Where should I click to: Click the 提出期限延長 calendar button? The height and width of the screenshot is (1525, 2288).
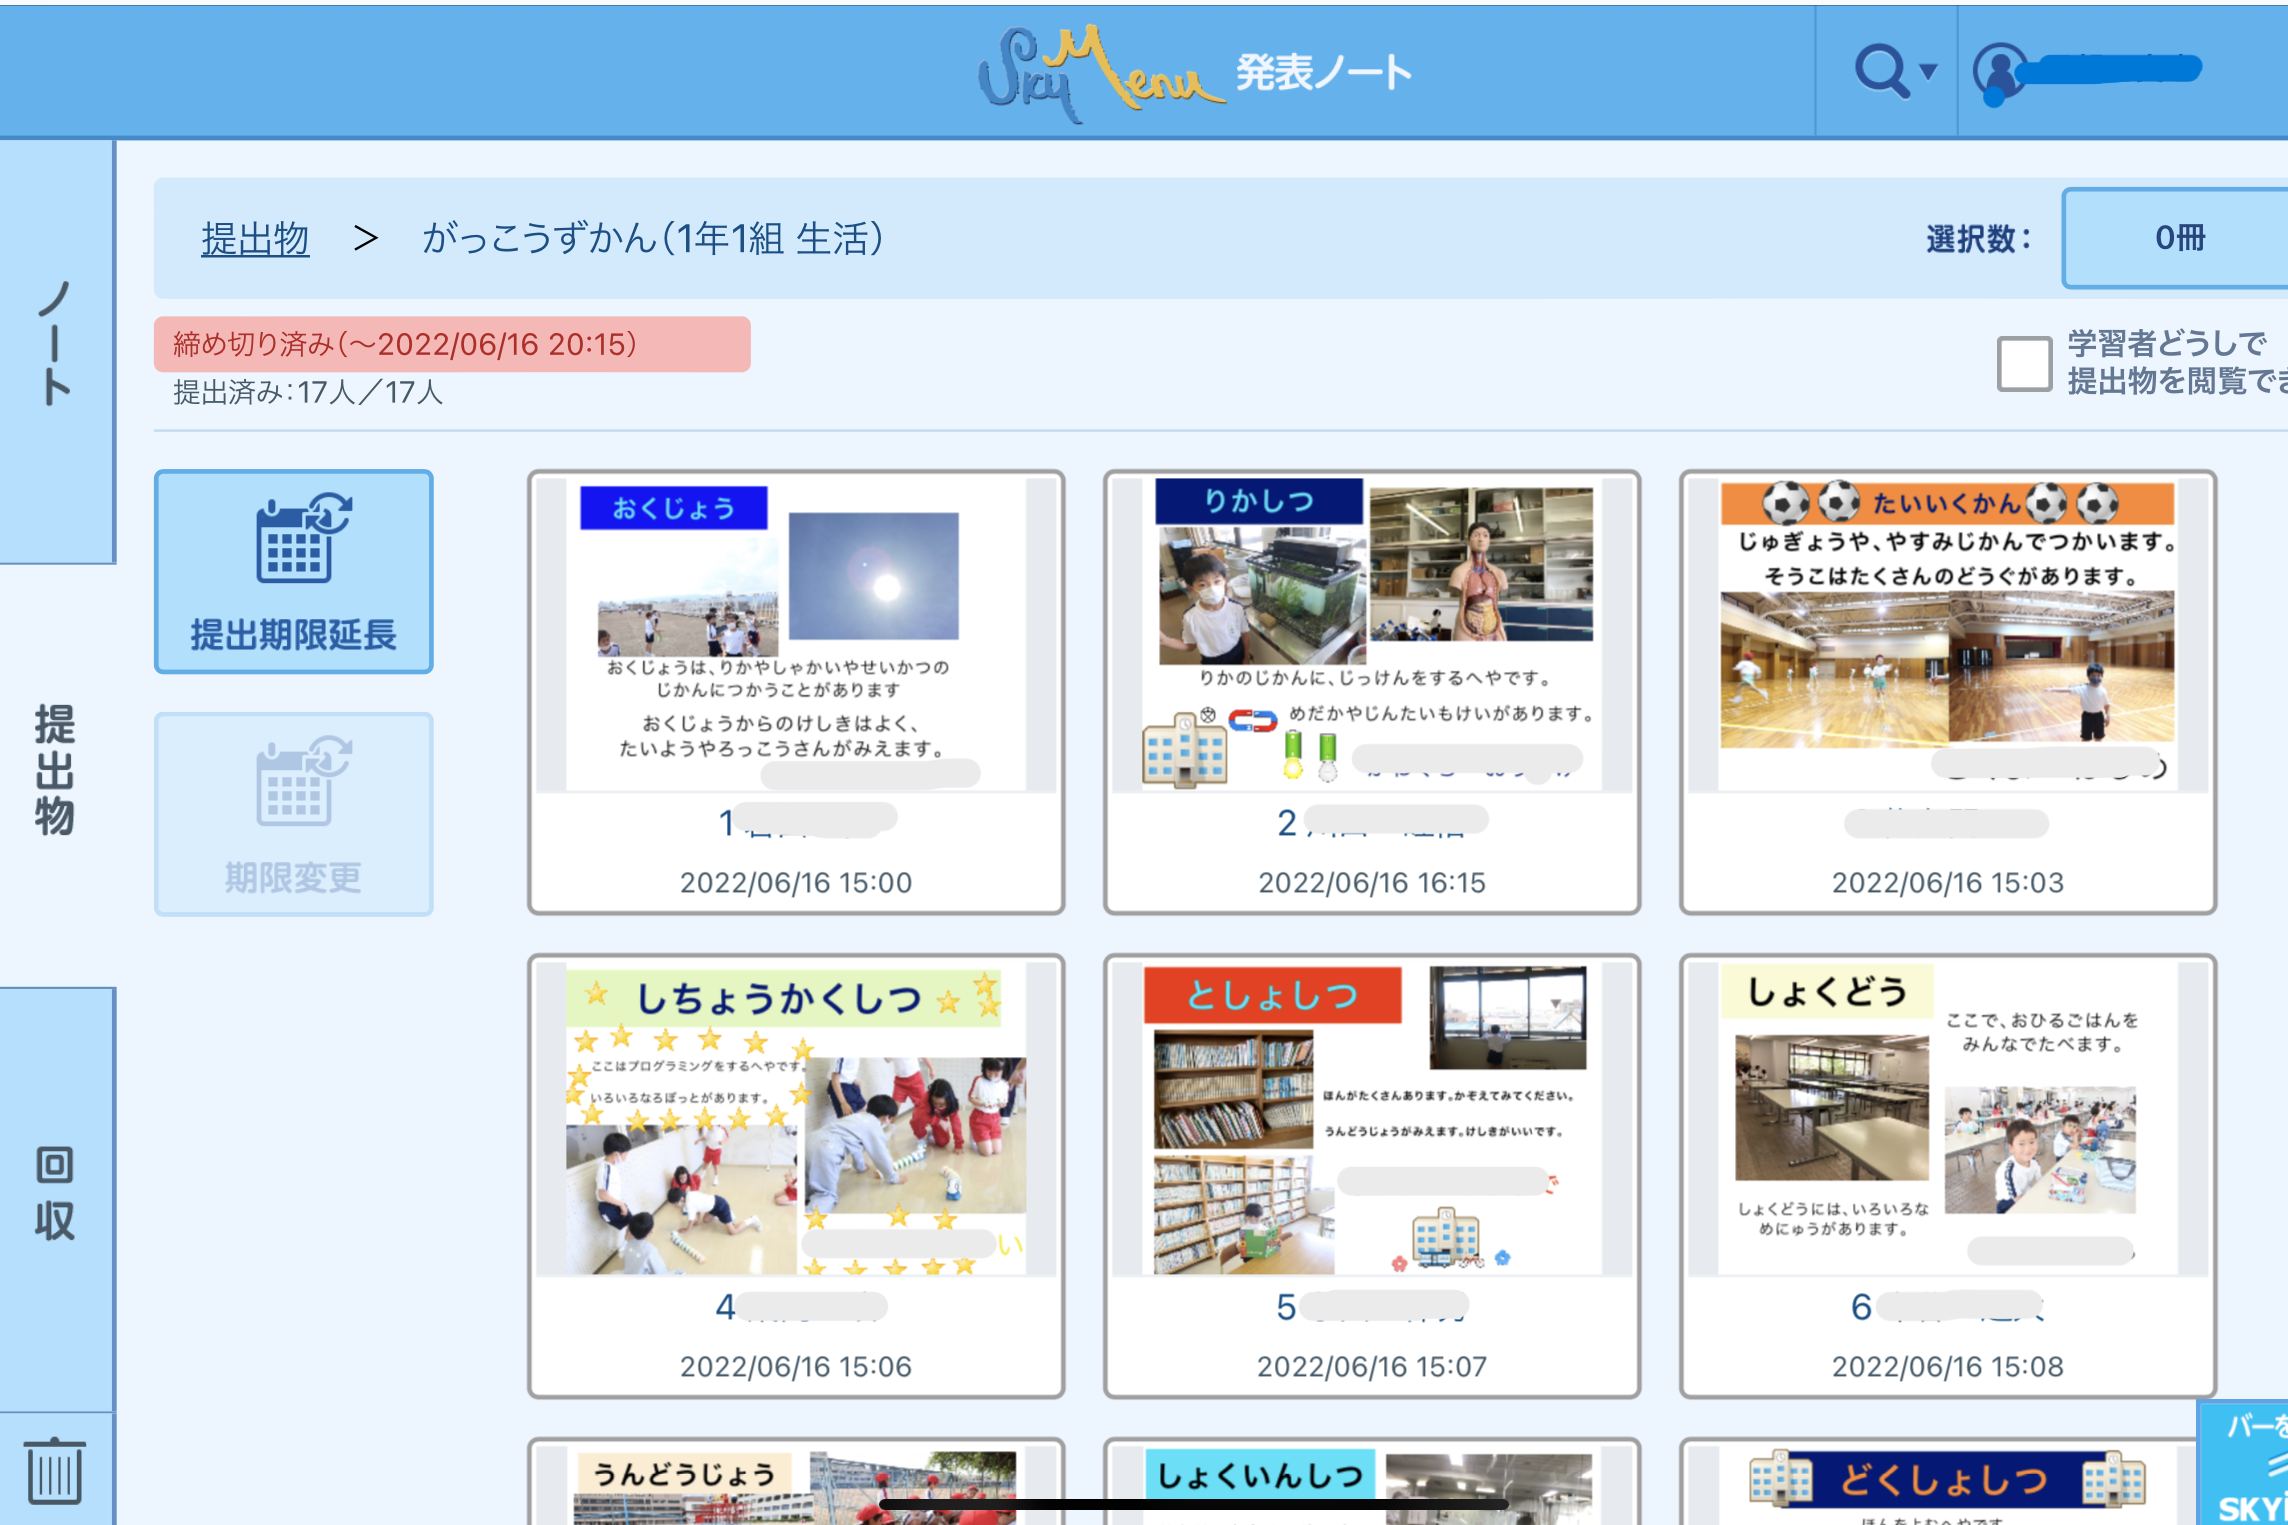pyautogui.click(x=293, y=572)
